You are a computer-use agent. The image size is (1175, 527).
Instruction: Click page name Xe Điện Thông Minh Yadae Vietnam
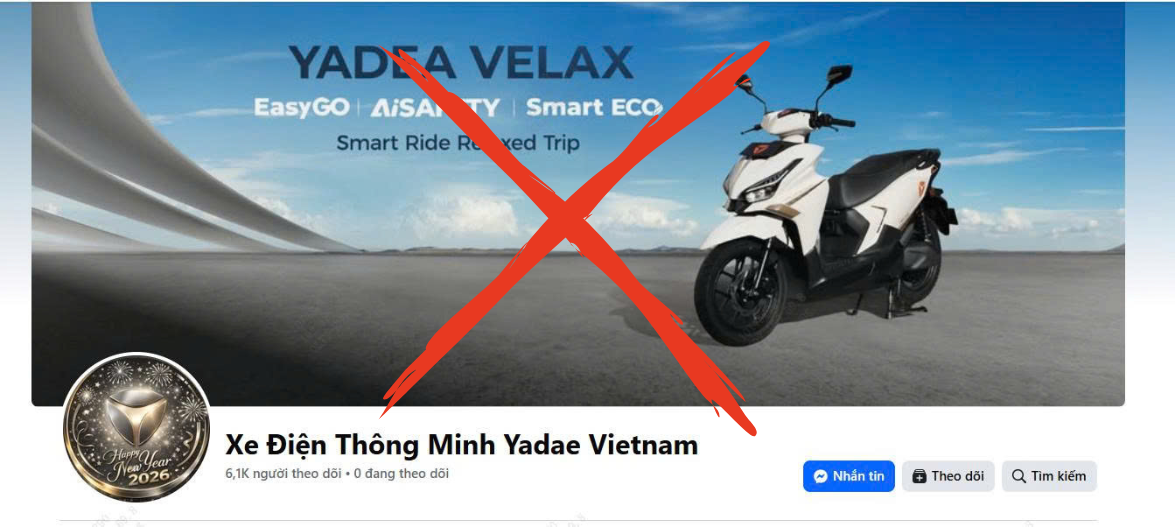462,445
